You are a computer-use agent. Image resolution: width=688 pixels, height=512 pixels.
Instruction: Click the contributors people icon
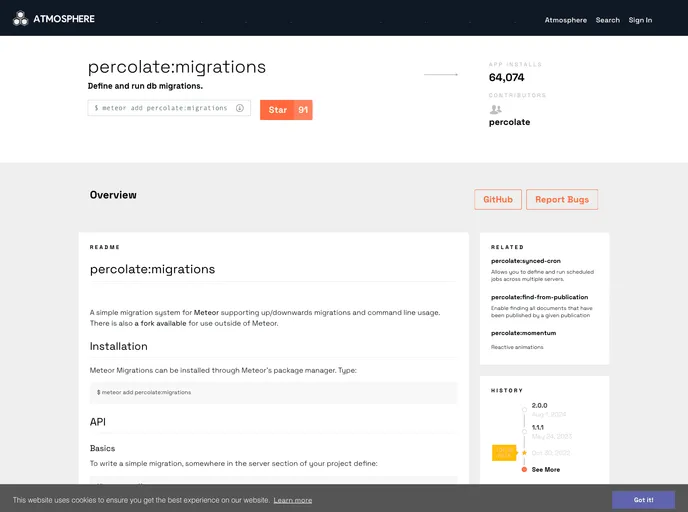click(x=495, y=109)
